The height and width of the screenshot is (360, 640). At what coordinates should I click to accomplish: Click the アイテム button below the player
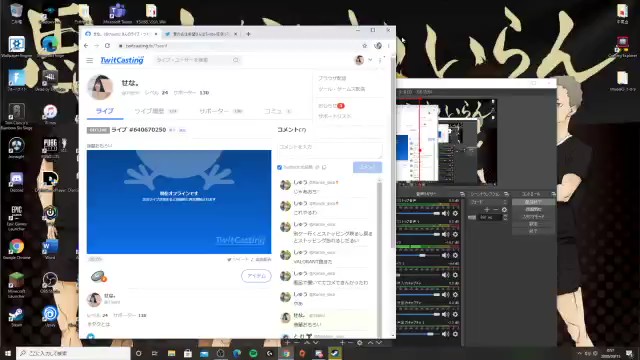256,276
